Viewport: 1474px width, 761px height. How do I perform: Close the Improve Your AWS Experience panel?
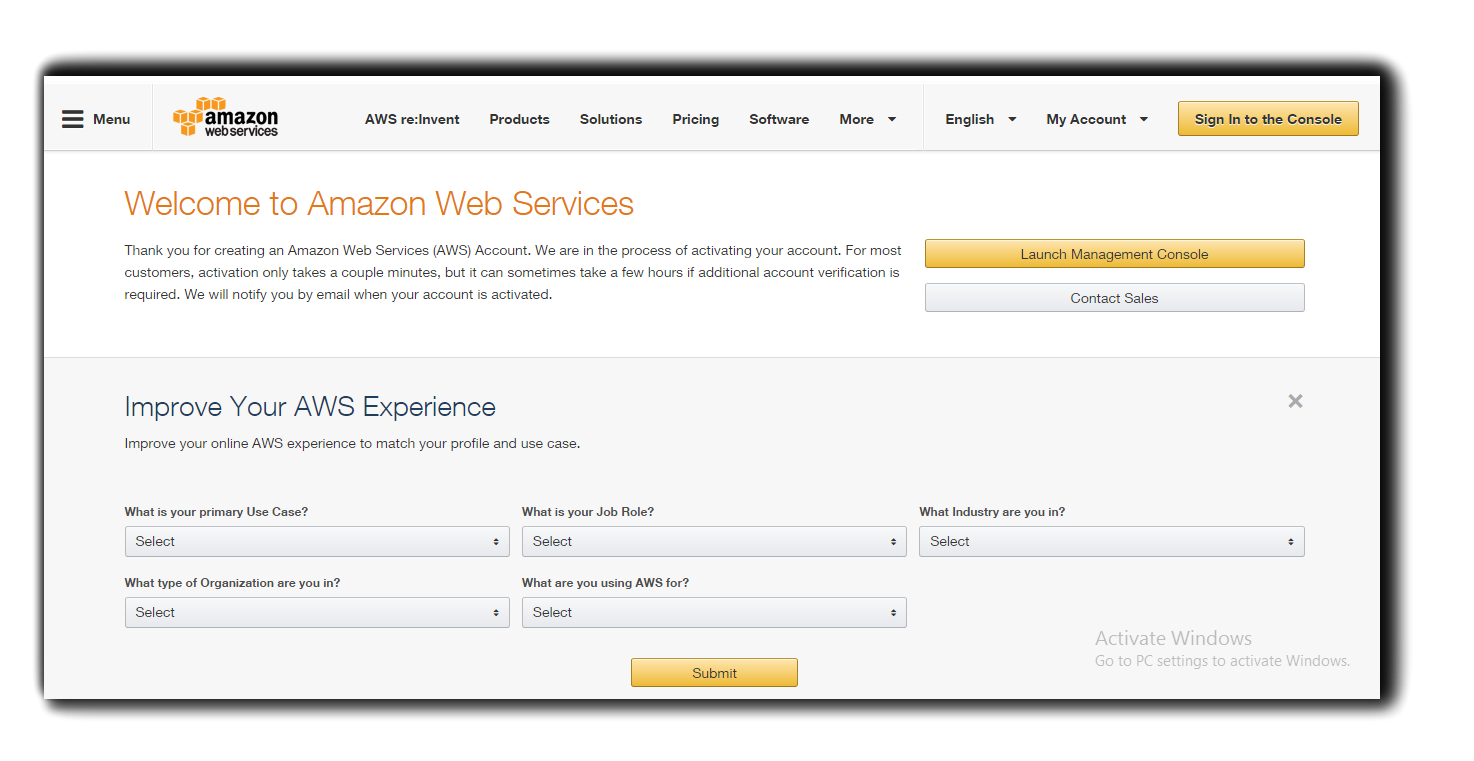(1295, 401)
